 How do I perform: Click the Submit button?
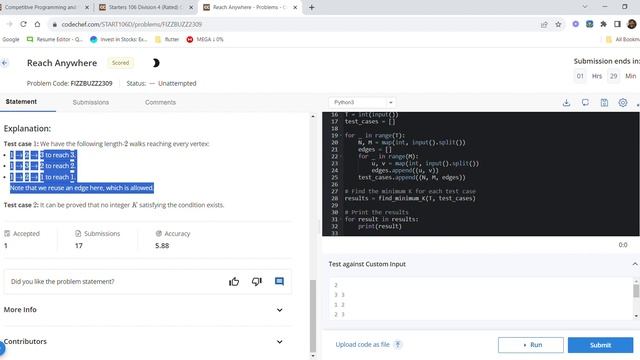point(600,345)
